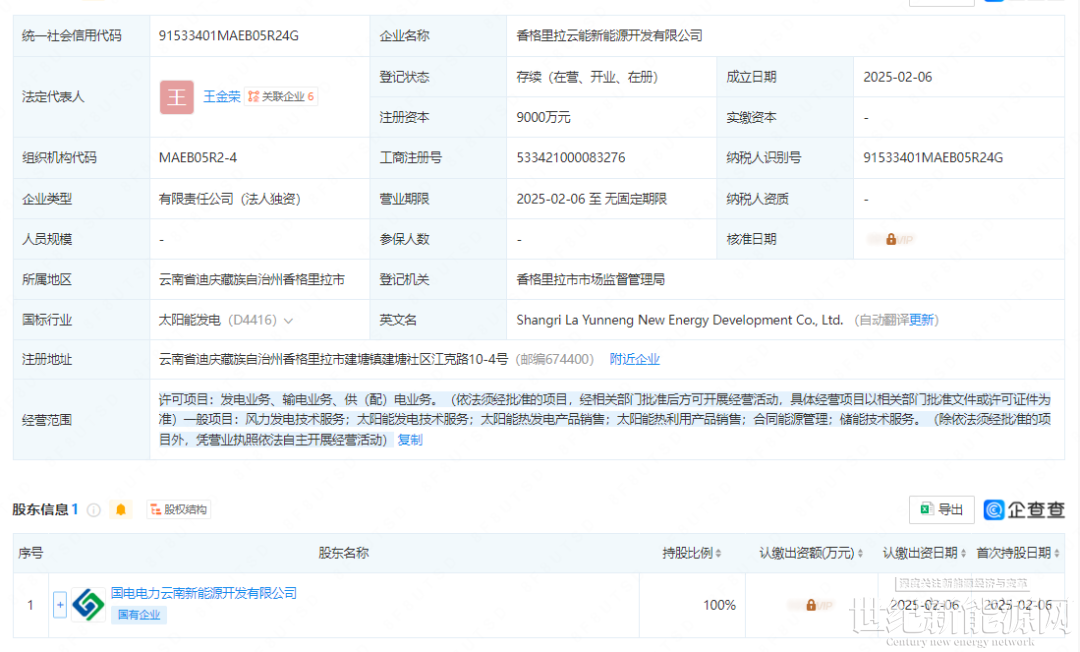The width and height of the screenshot is (1080, 652).
Task: Click the 参保人数 label cell
Action: [x=438, y=239]
